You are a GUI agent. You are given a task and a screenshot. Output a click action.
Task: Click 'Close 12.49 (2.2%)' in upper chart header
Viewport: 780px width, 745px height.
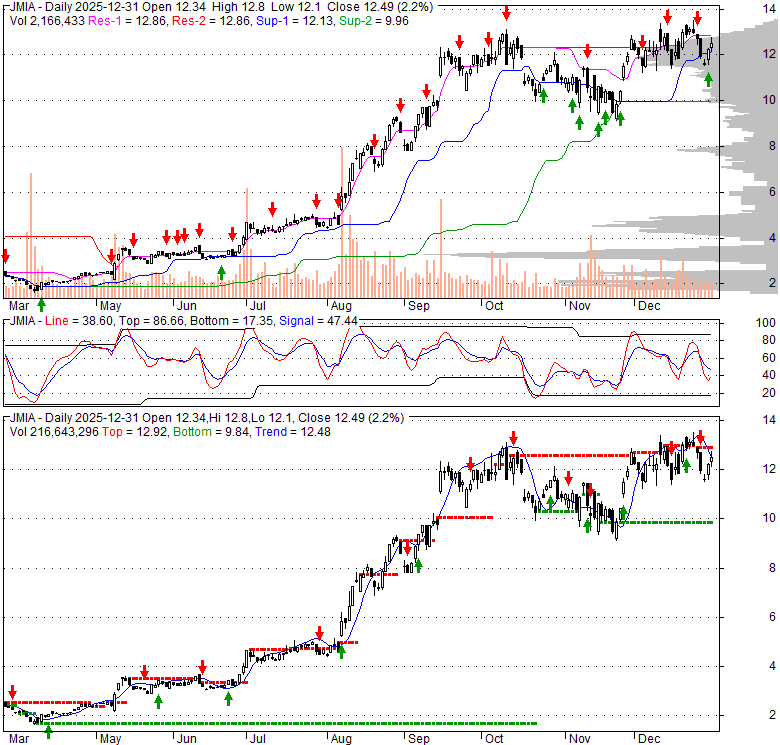click(380, 7)
